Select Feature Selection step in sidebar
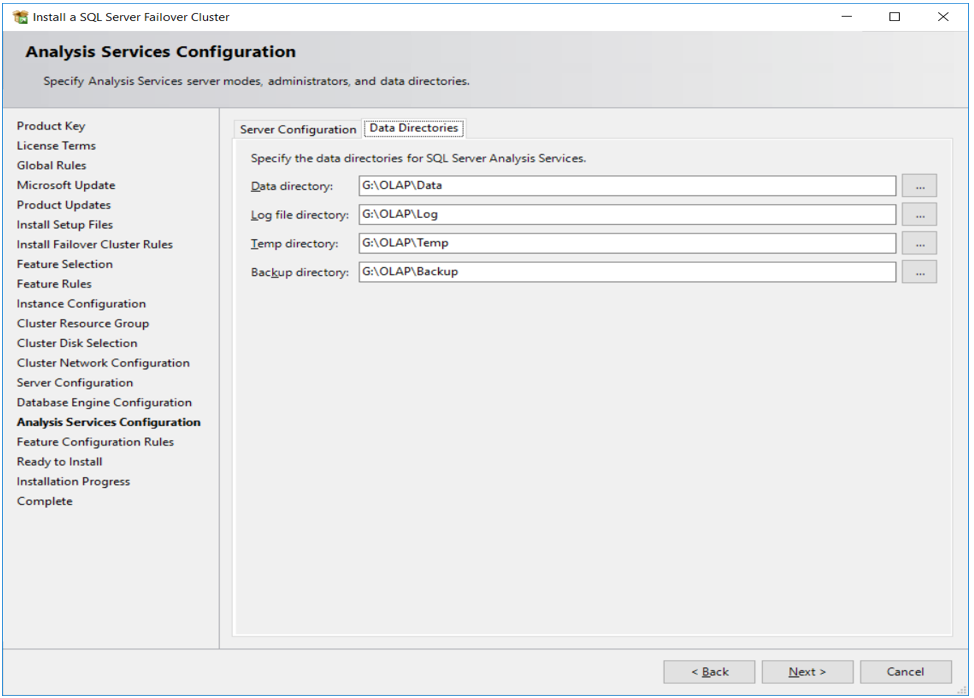Image resolution: width=974 pixels, height=698 pixels. [65, 265]
